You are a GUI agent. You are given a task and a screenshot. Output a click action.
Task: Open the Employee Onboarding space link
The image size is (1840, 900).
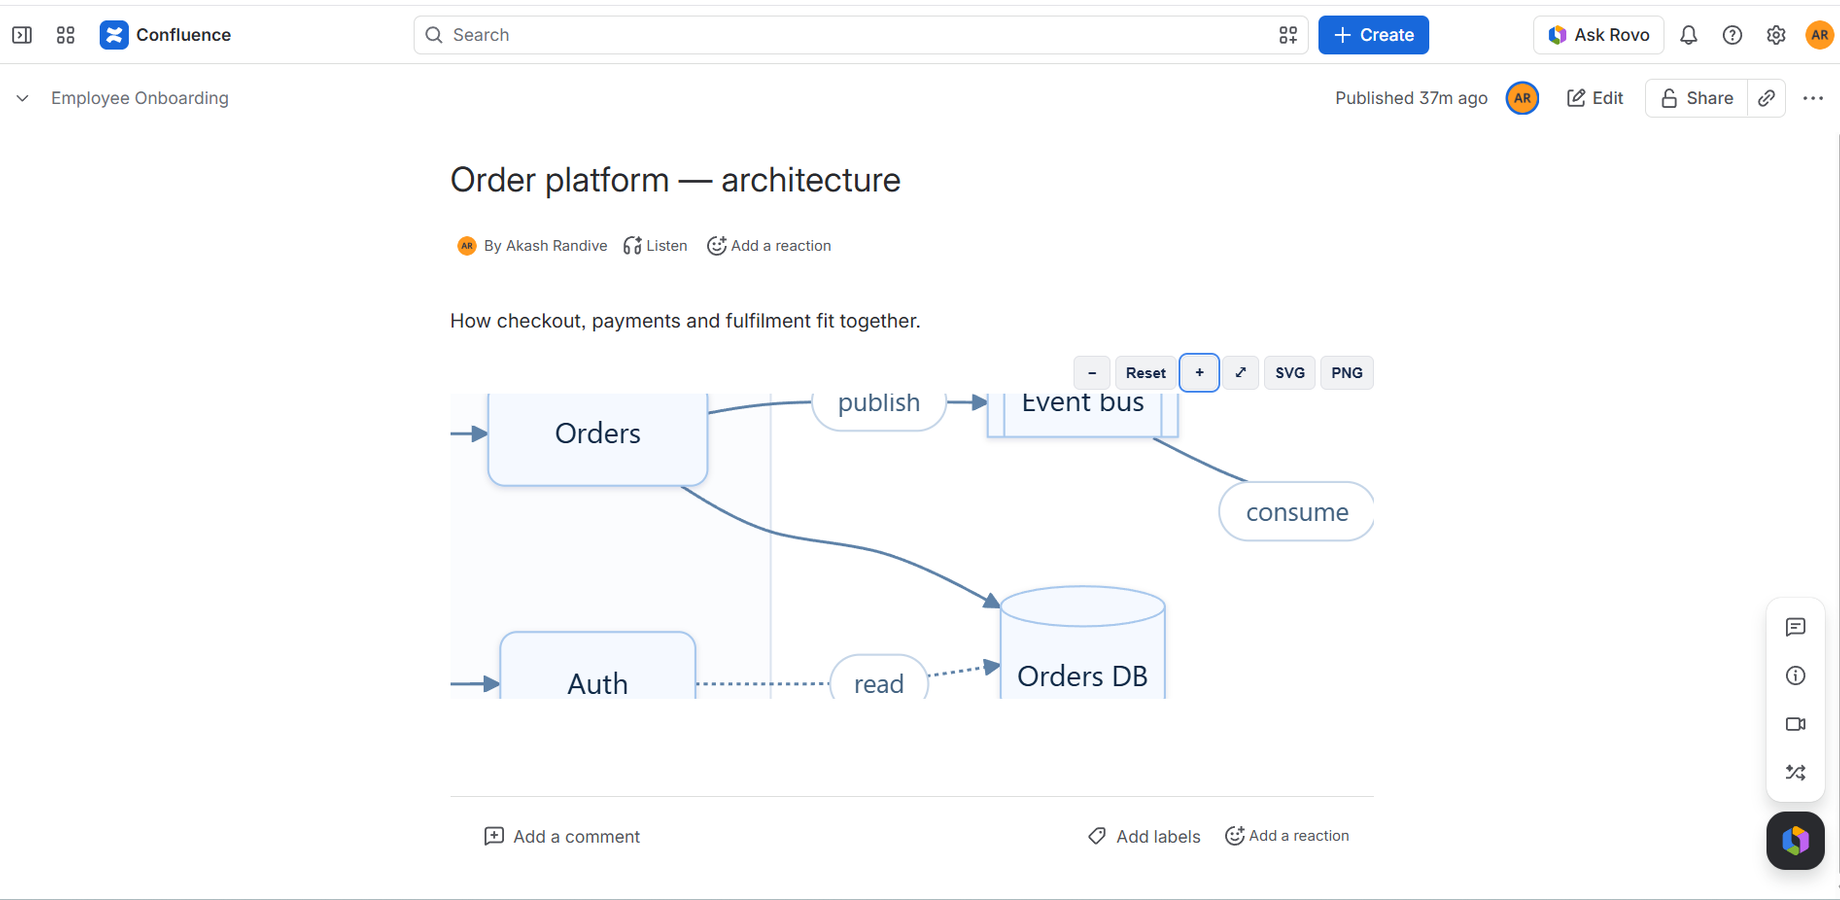140,98
